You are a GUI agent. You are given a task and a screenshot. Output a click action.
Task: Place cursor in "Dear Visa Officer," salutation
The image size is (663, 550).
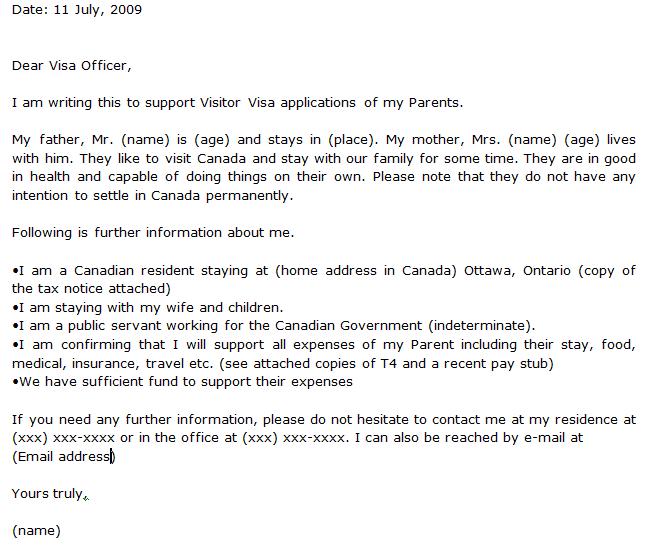[71, 66]
